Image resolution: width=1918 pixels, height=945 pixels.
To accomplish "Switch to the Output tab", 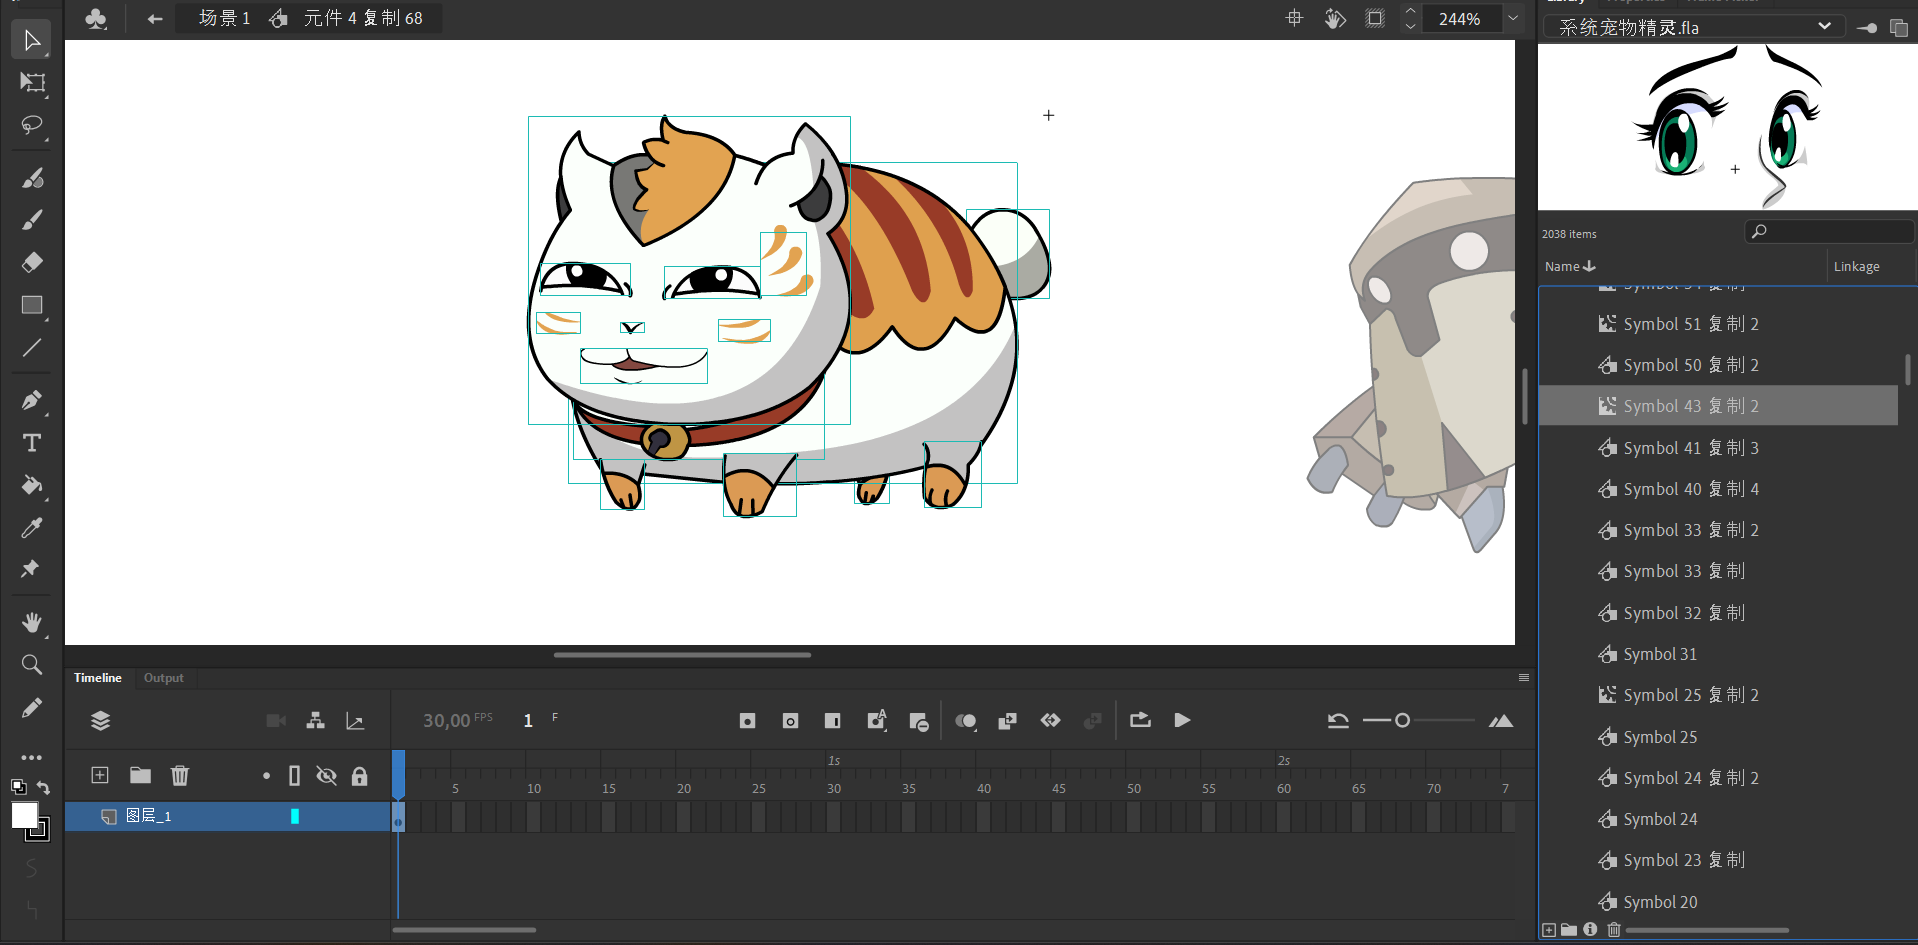I will coord(163,678).
